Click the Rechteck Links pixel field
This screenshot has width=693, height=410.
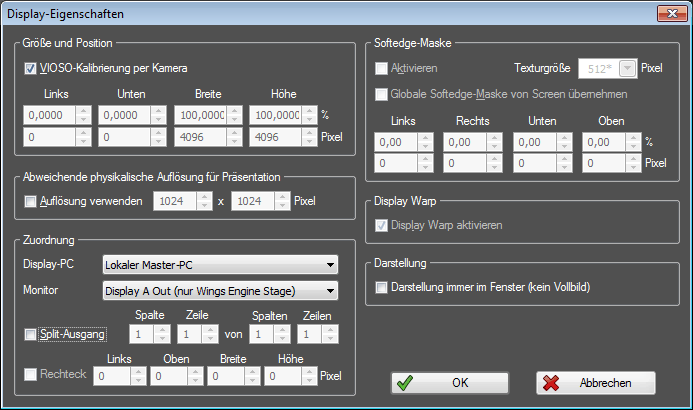click(112, 376)
